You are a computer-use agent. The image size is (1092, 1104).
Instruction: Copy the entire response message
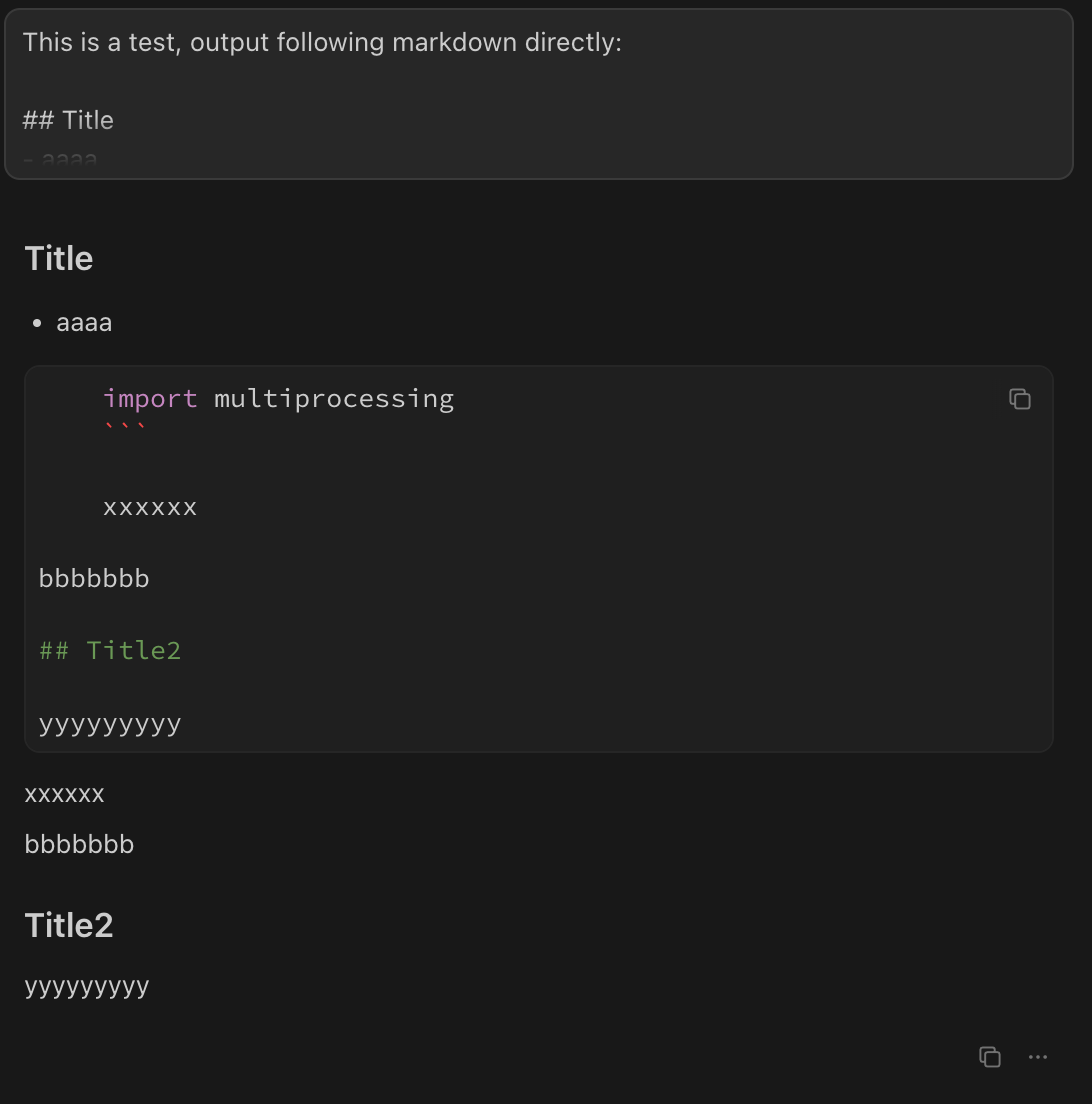click(x=989, y=1057)
